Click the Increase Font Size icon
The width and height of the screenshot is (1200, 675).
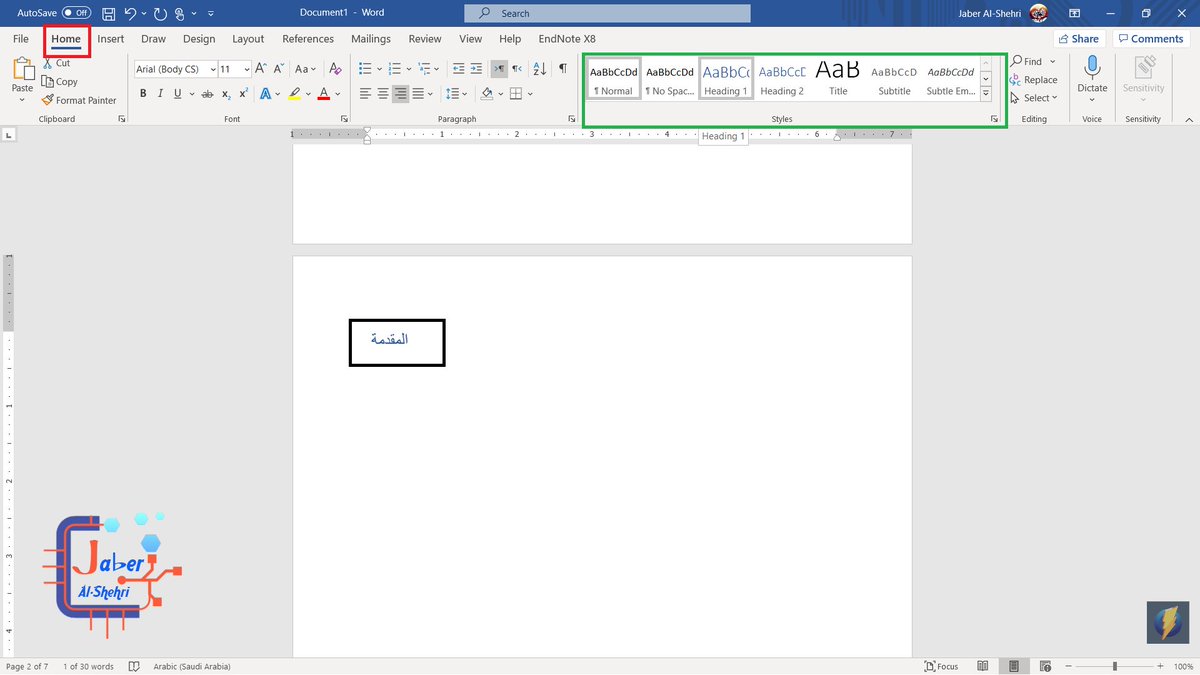261,69
